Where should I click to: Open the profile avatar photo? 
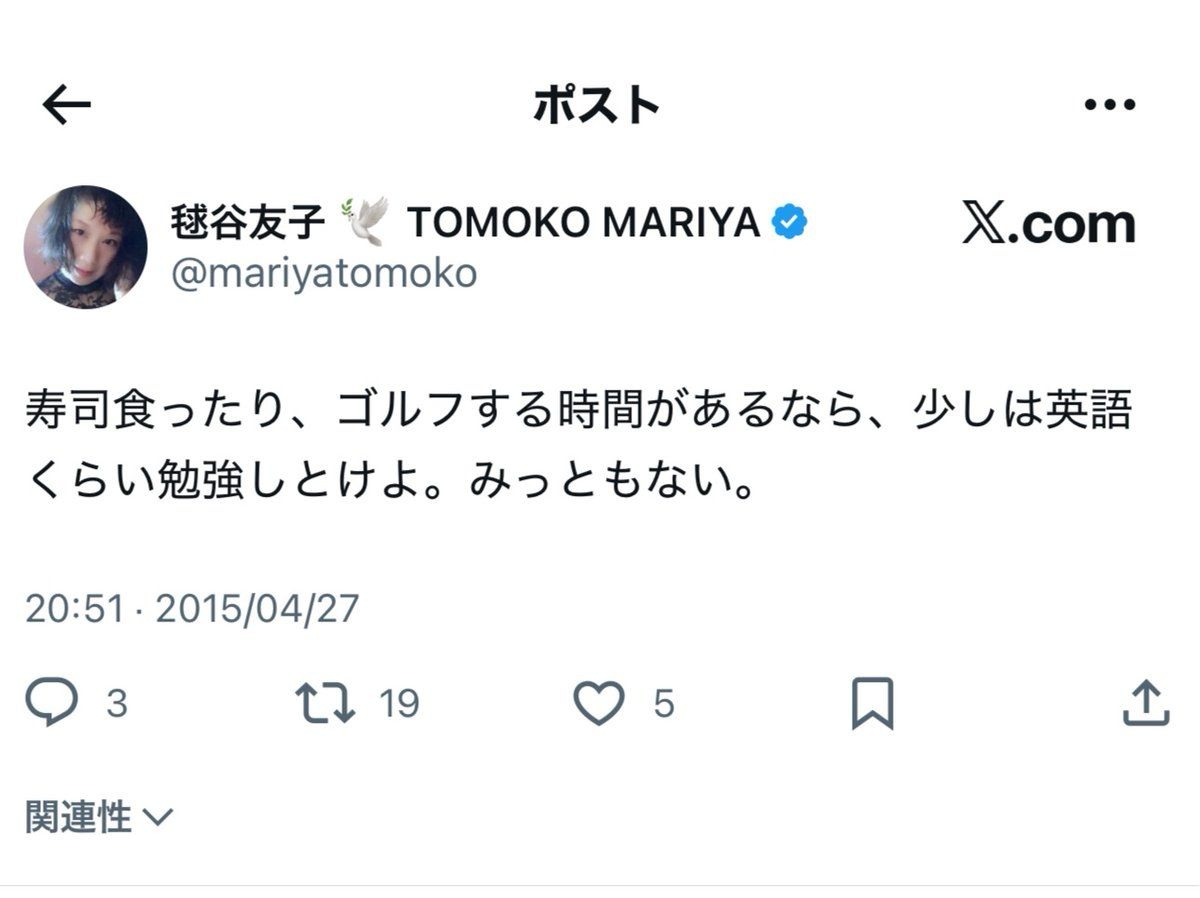coord(85,246)
